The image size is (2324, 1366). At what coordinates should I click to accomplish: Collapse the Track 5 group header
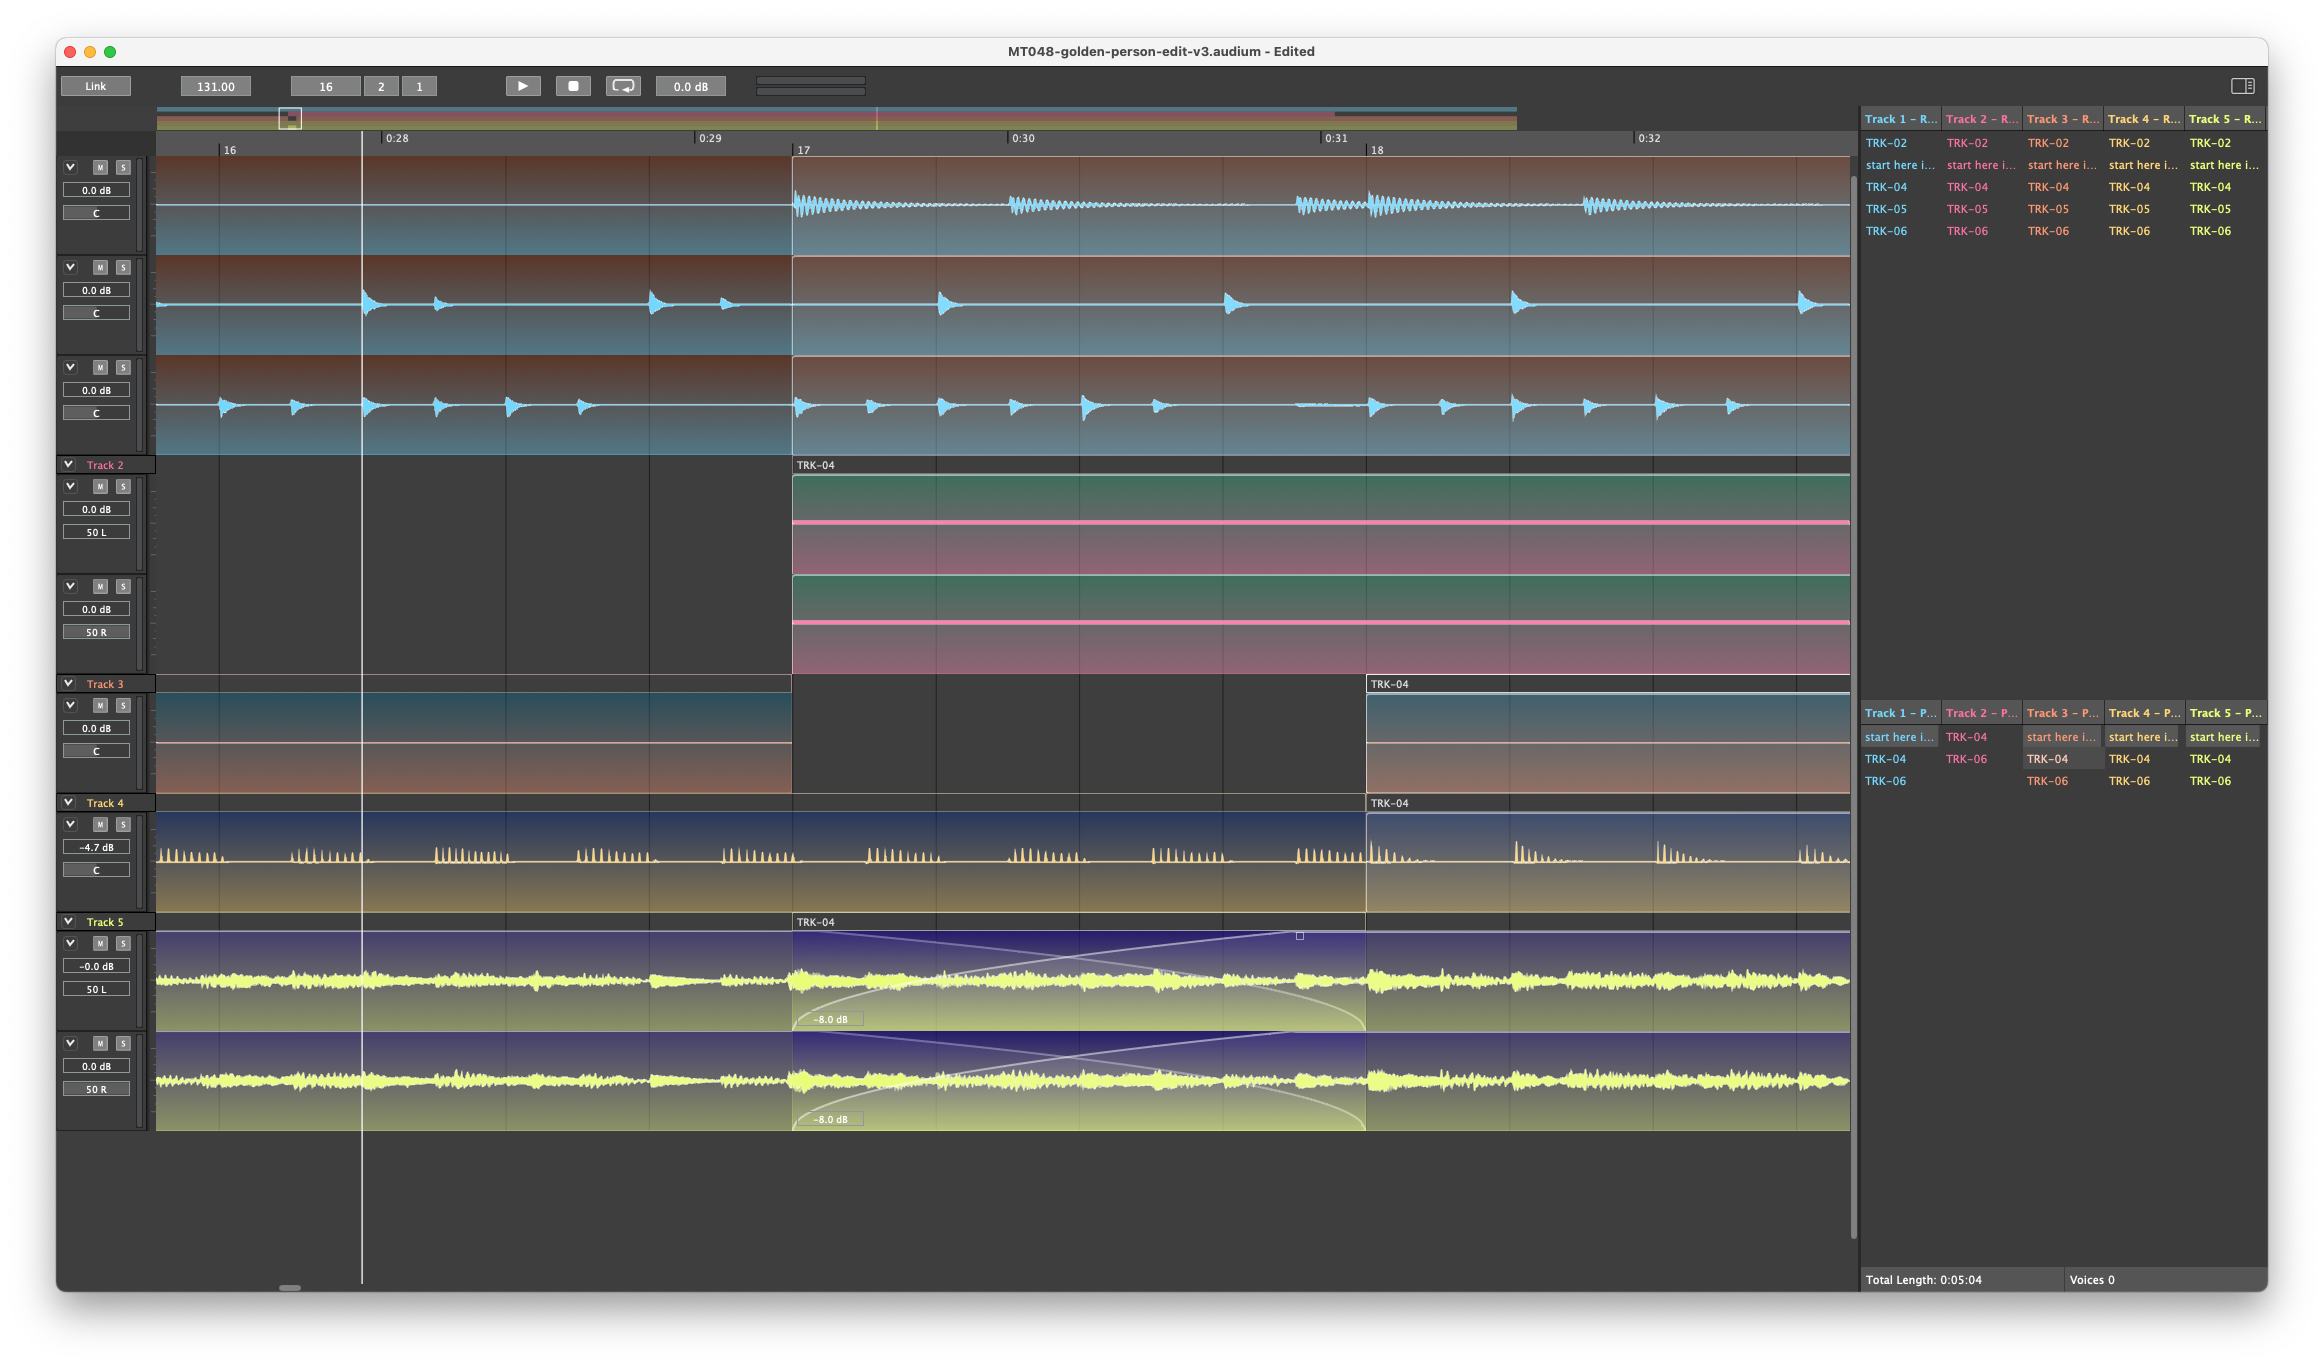68,922
